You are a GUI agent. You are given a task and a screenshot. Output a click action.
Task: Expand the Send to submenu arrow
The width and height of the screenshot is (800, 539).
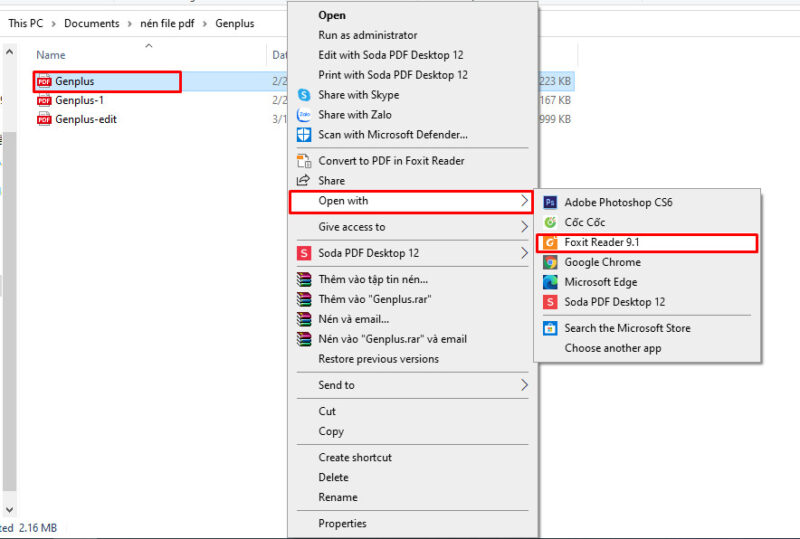coord(524,385)
